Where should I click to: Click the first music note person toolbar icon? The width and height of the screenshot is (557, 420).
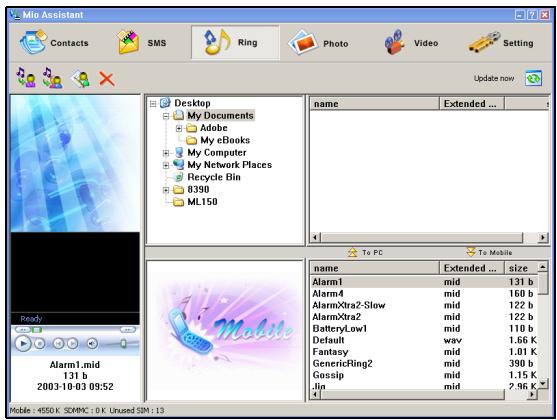[x=26, y=78]
